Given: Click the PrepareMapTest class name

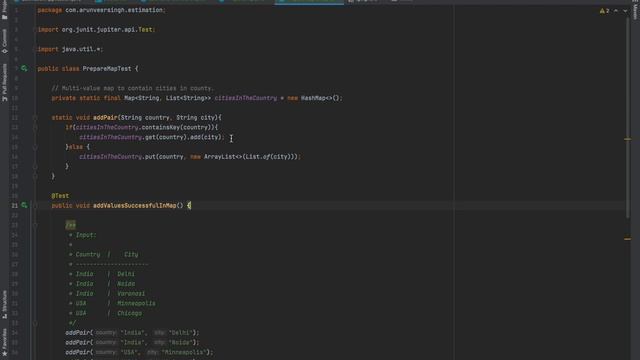Looking at the screenshot, I should (x=107, y=69).
